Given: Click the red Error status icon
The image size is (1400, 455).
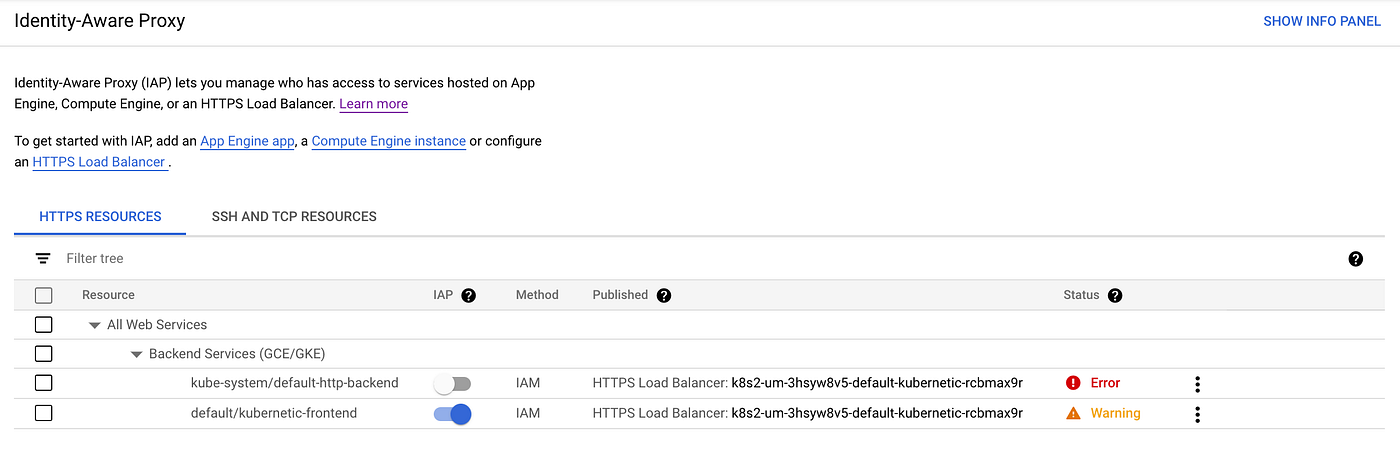Looking at the screenshot, I should coord(1073,383).
